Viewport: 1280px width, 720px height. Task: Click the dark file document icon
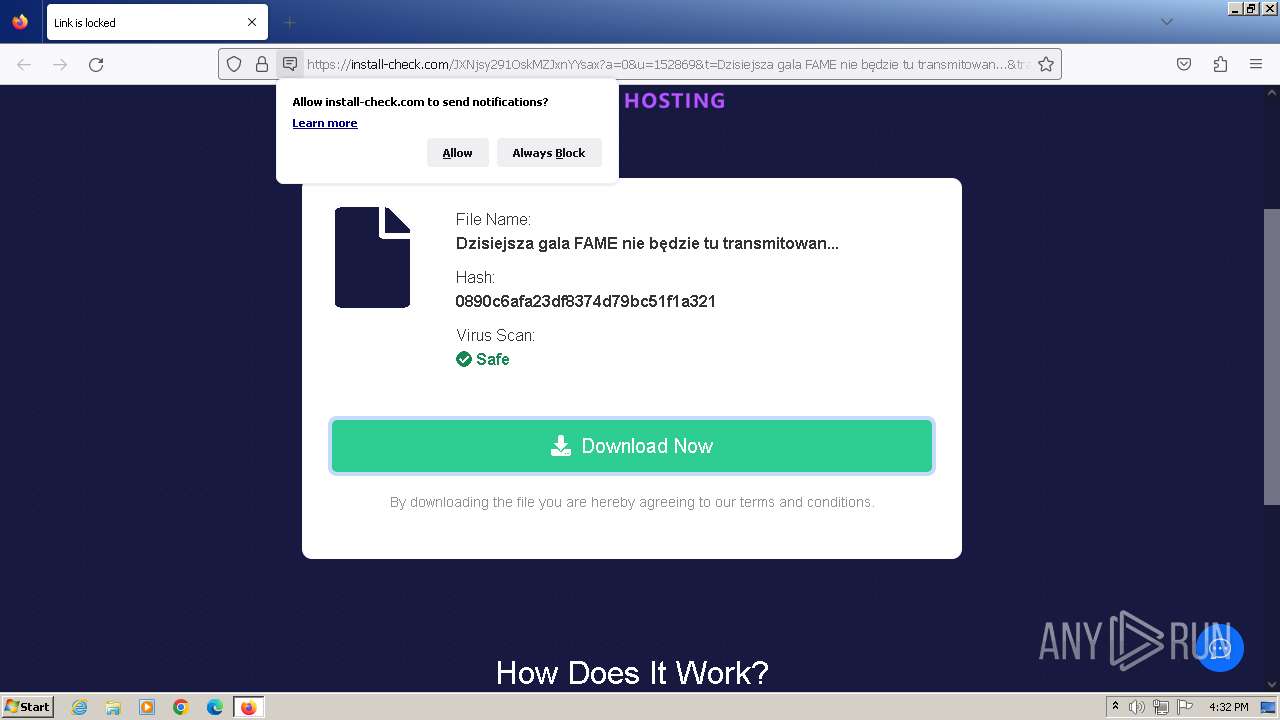372,257
